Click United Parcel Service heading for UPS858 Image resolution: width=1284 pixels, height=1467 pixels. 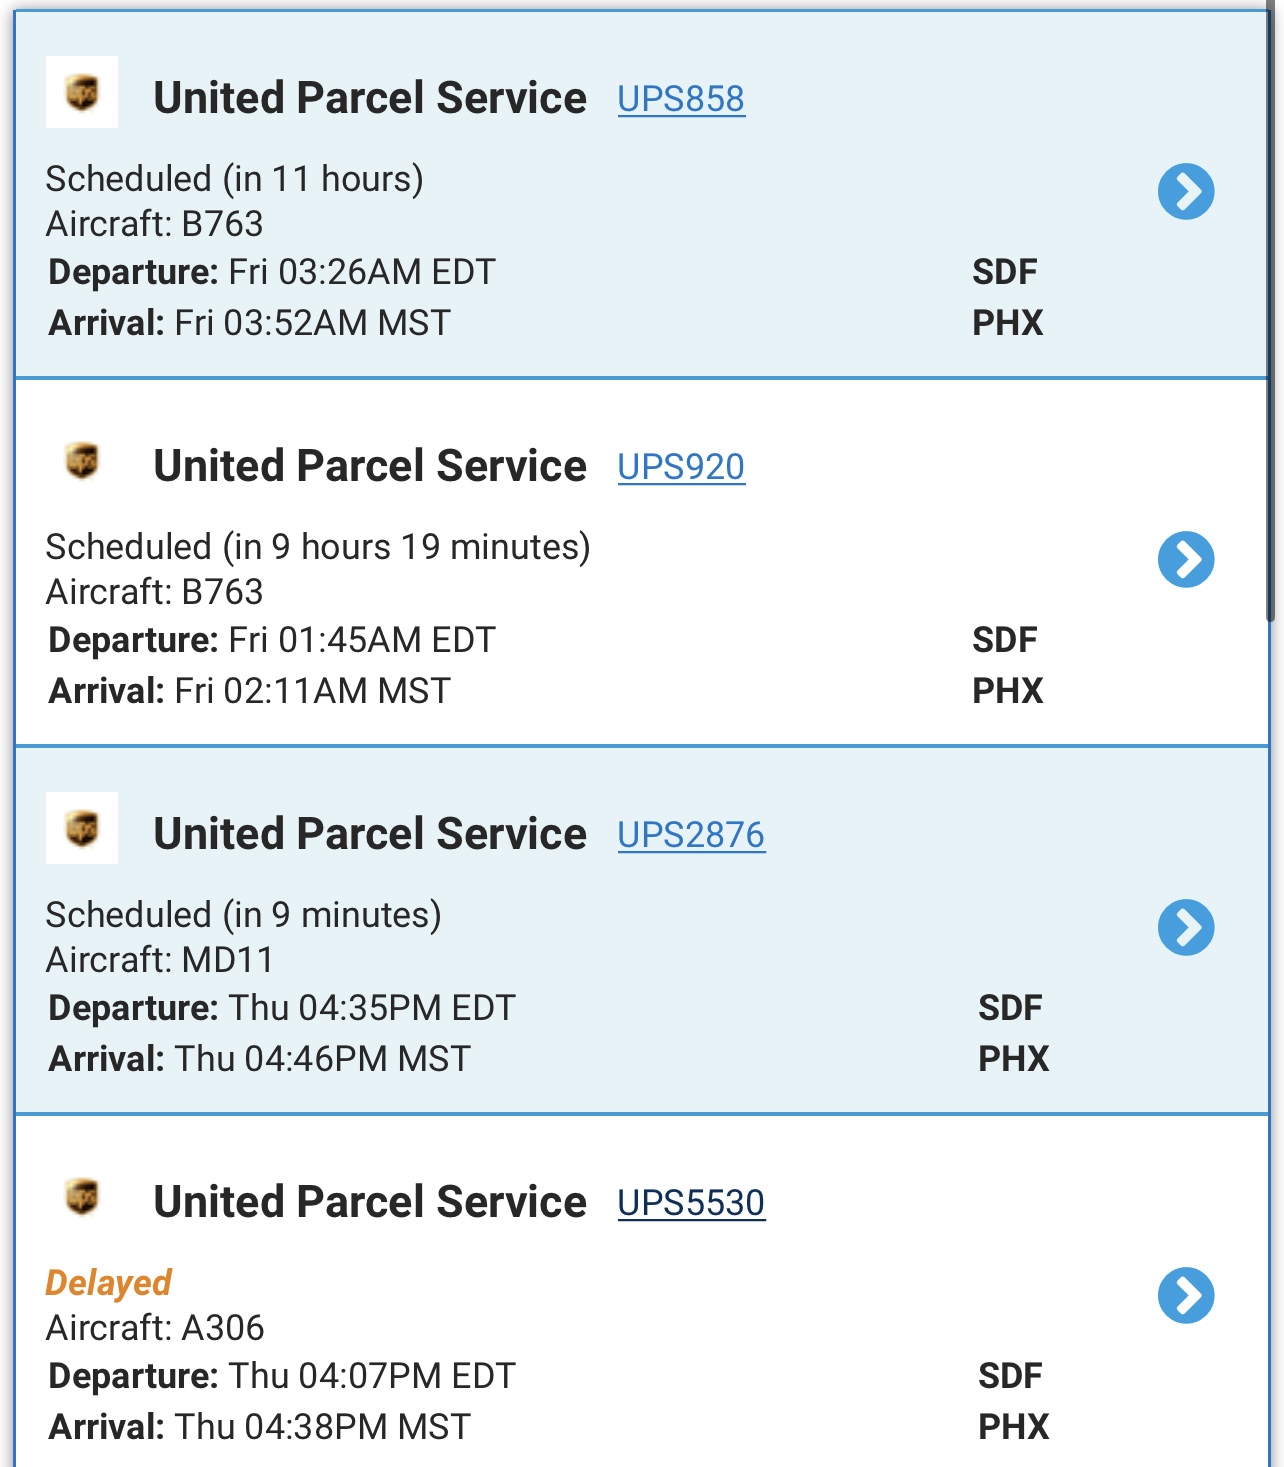pyautogui.click(x=370, y=98)
